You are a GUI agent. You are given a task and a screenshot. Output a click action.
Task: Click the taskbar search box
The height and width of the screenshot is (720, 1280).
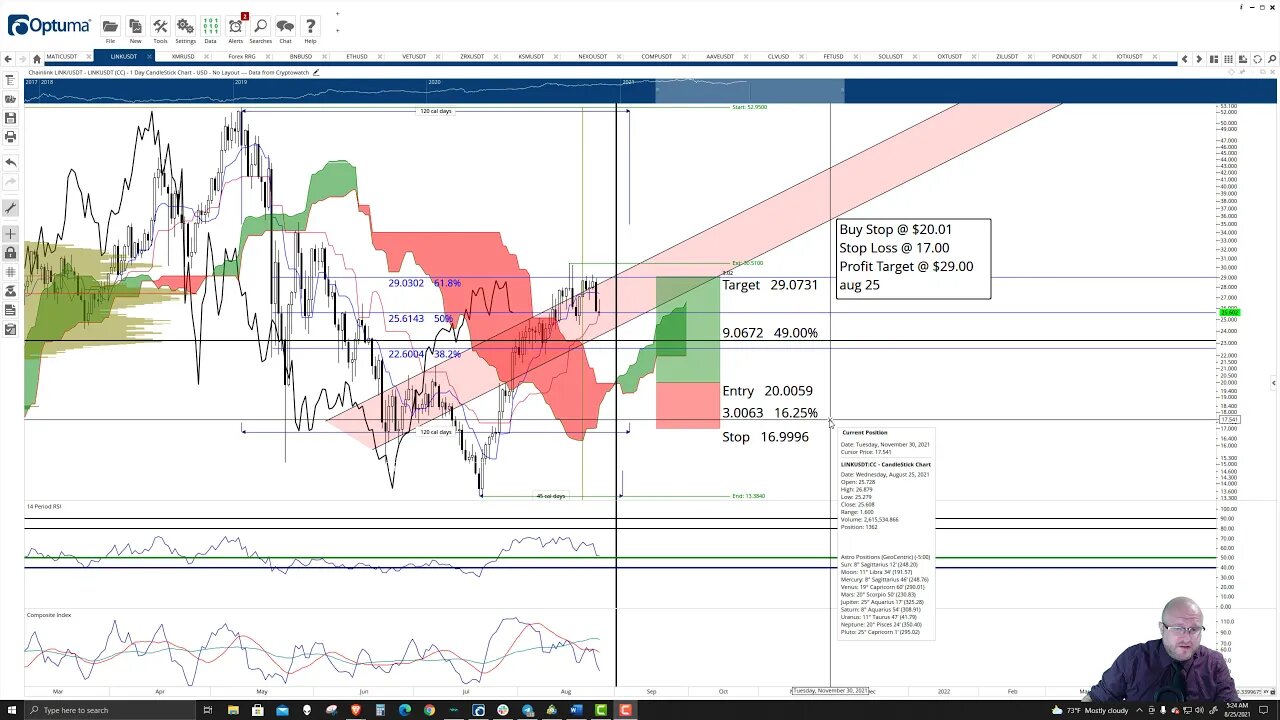pos(110,710)
